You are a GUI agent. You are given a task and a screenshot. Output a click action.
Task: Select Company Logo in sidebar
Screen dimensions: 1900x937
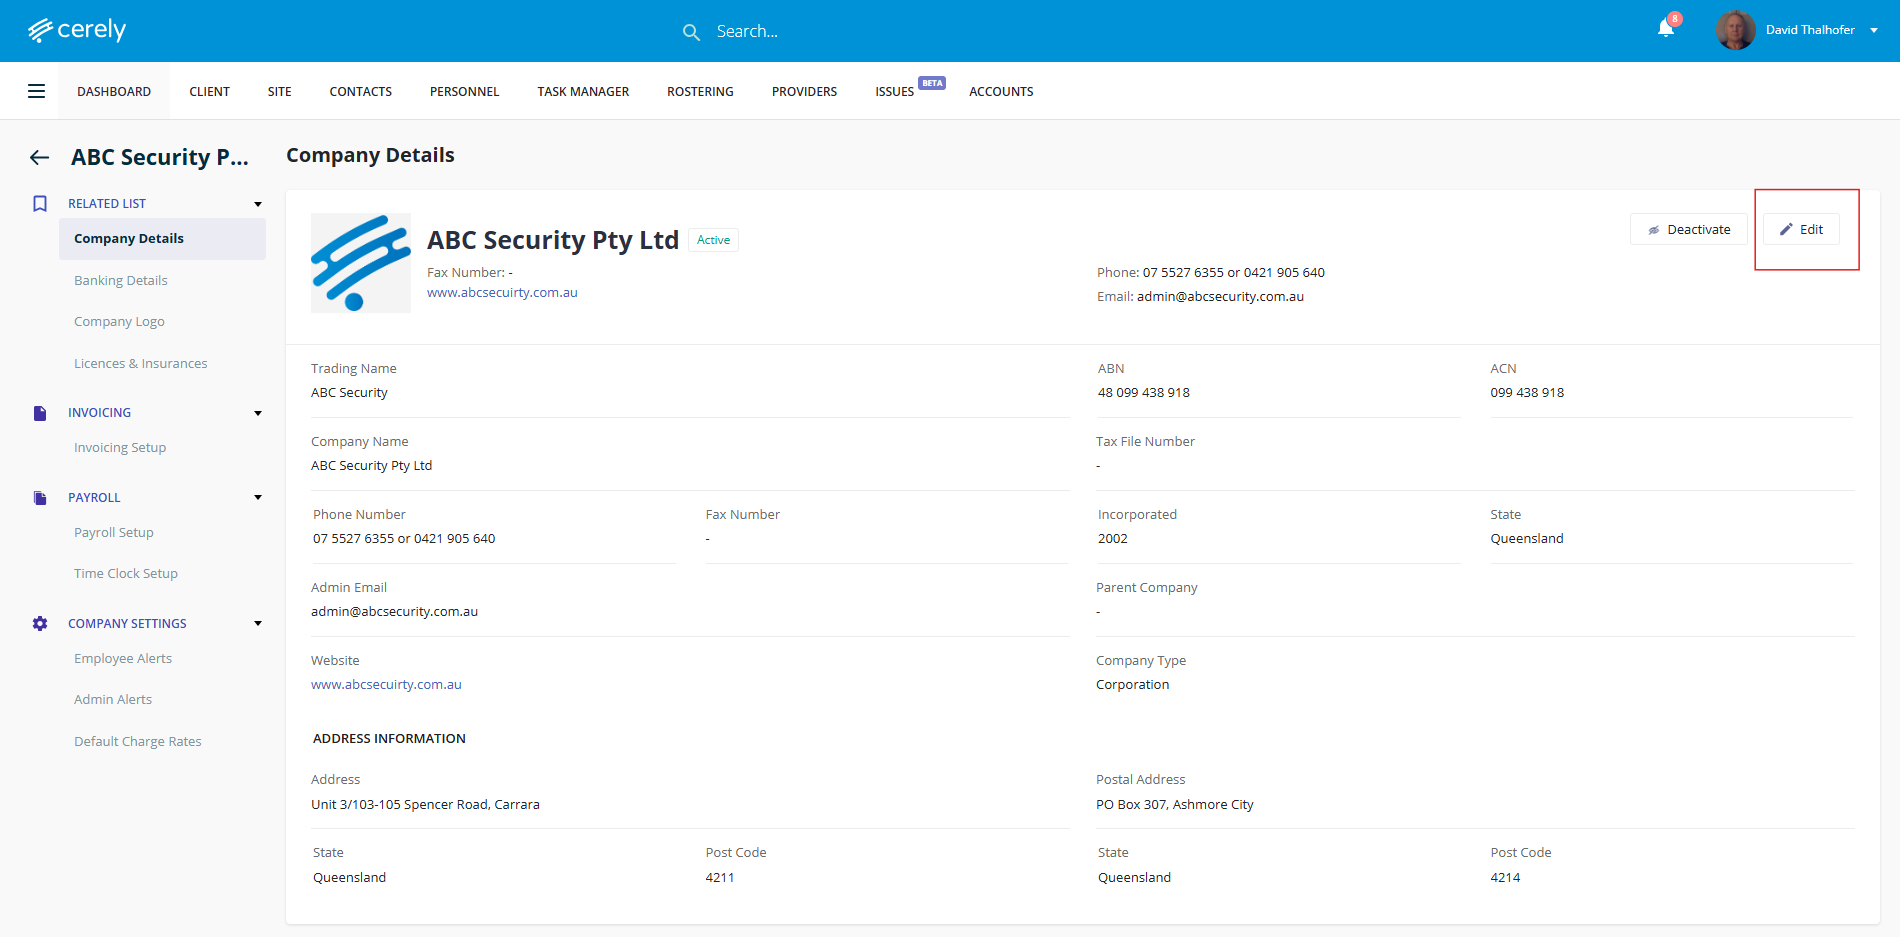coord(119,322)
